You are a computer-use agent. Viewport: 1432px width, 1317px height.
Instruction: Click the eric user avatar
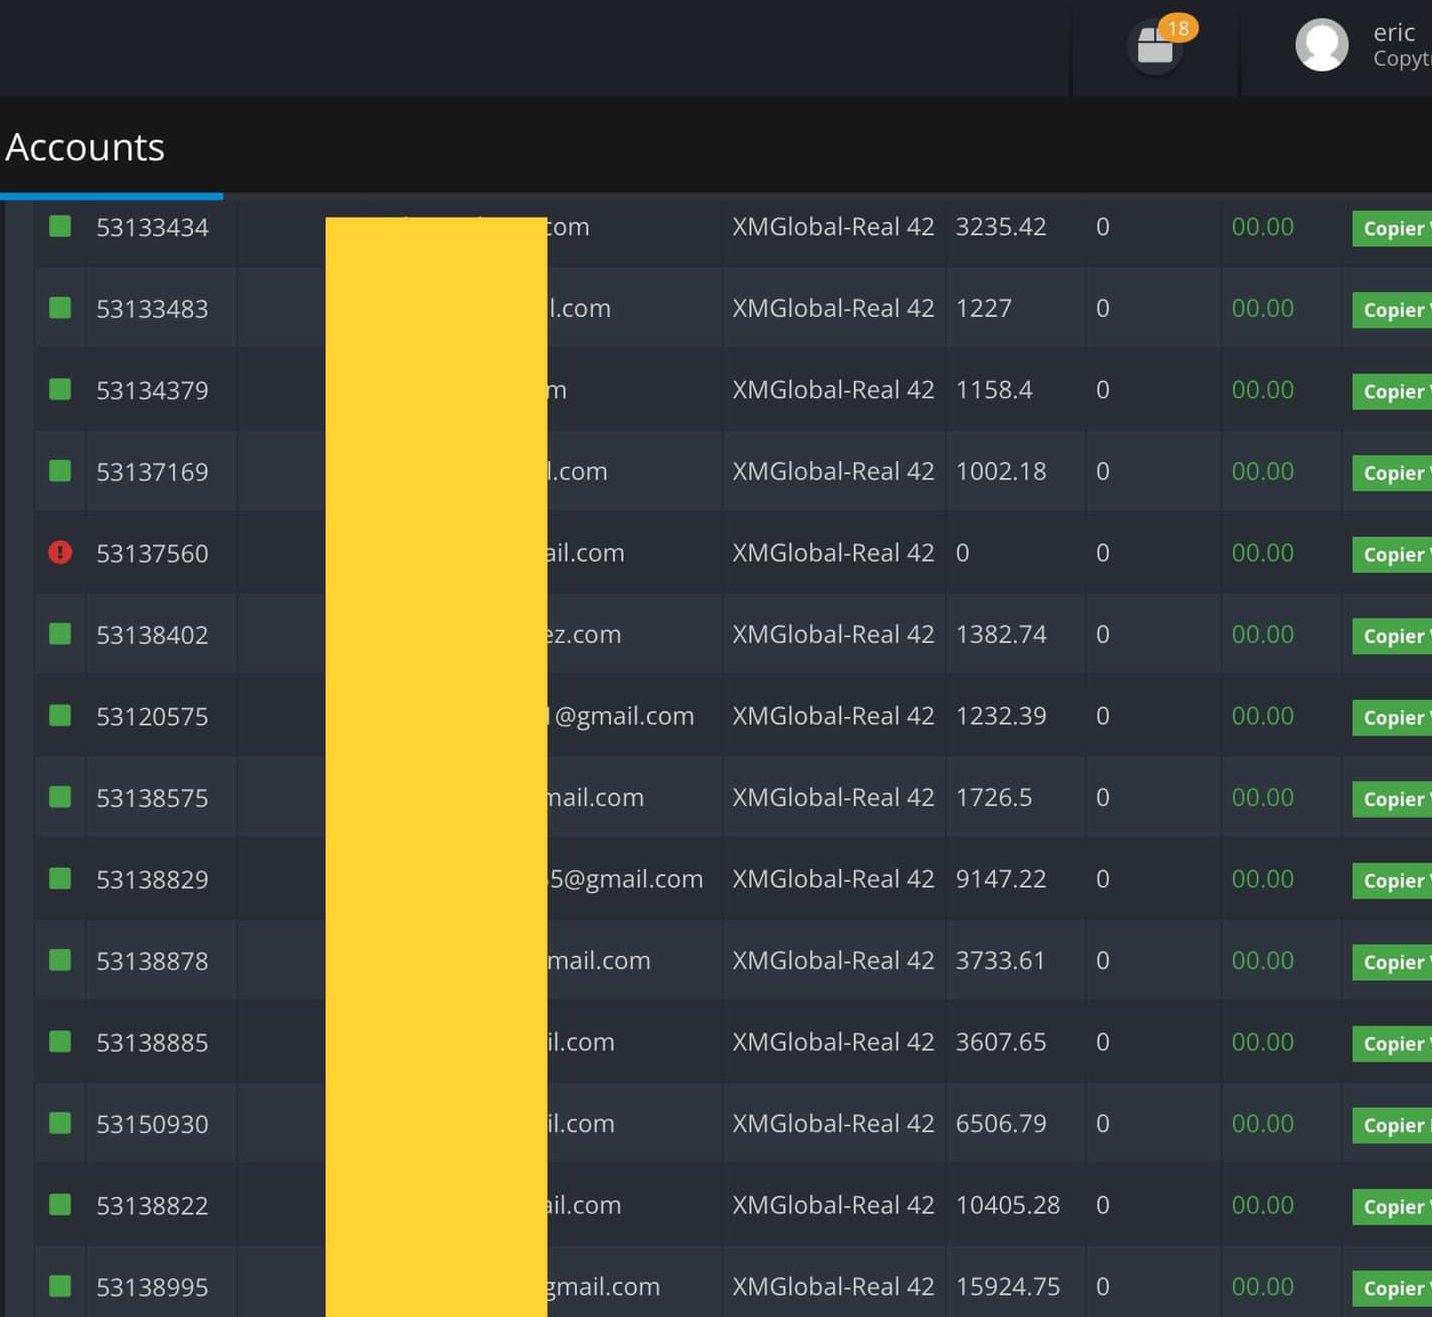pyautogui.click(x=1322, y=45)
